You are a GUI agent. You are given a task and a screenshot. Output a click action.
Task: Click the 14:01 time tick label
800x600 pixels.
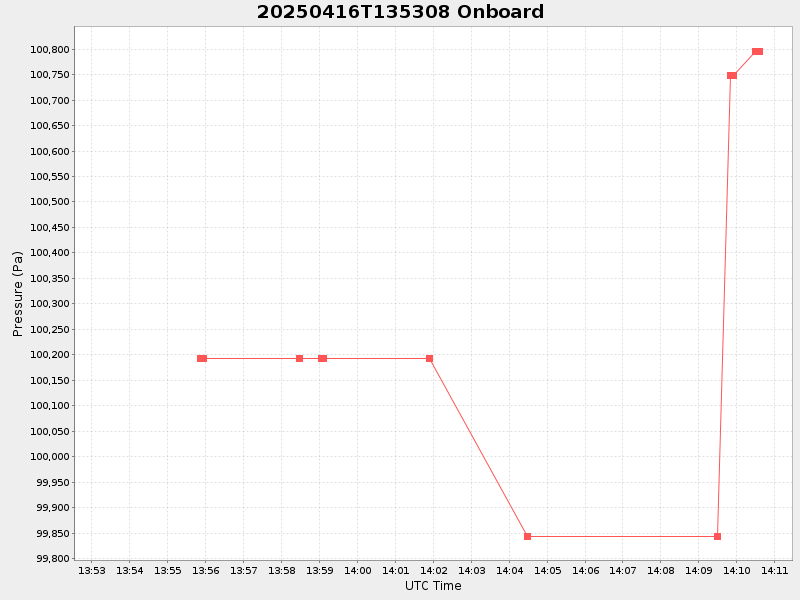395,570
